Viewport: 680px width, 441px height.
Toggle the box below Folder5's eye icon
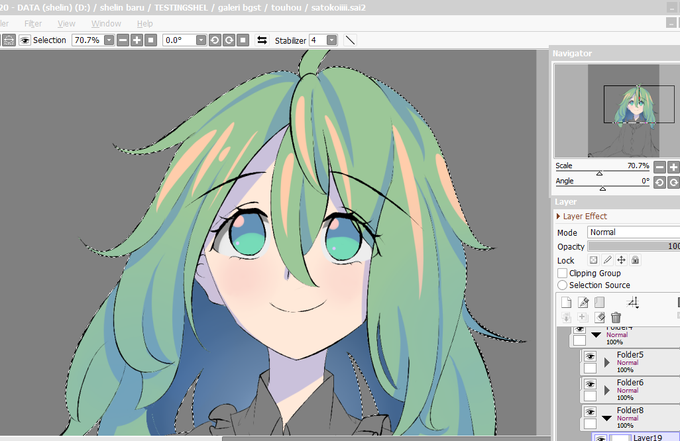click(590, 369)
